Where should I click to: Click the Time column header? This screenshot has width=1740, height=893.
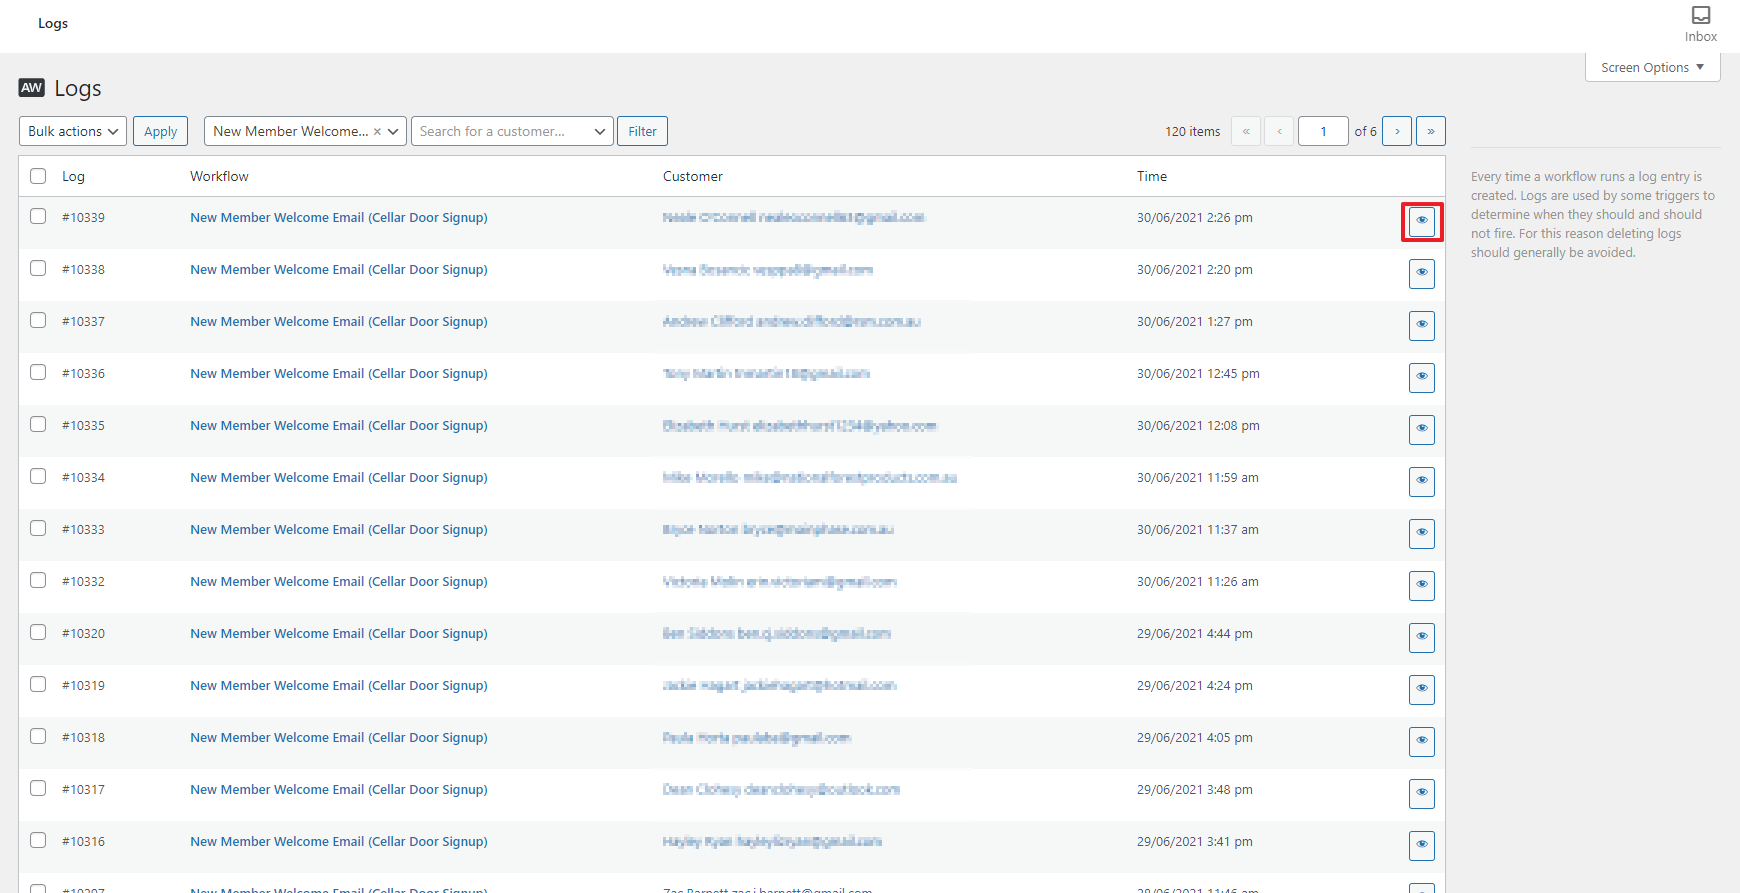click(1152, 176)
